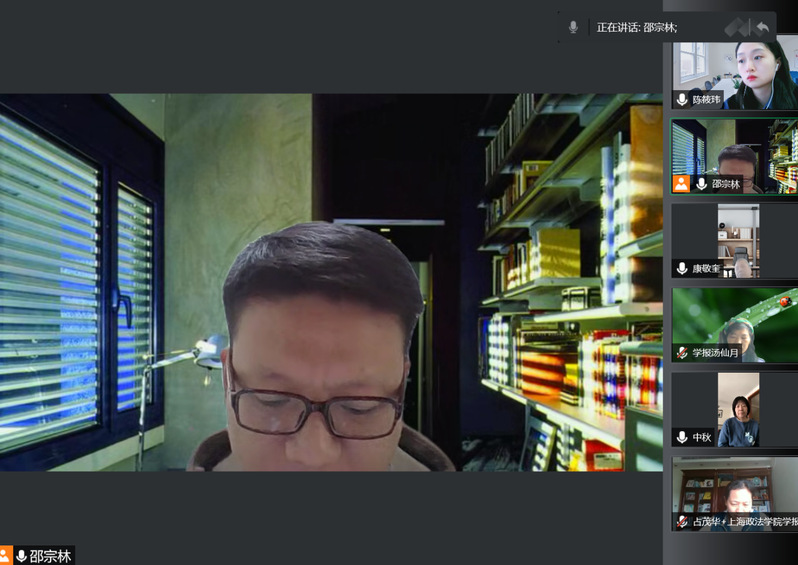
Task: Click the microphone icon in the speaking bar
Action: pos(573,27)
